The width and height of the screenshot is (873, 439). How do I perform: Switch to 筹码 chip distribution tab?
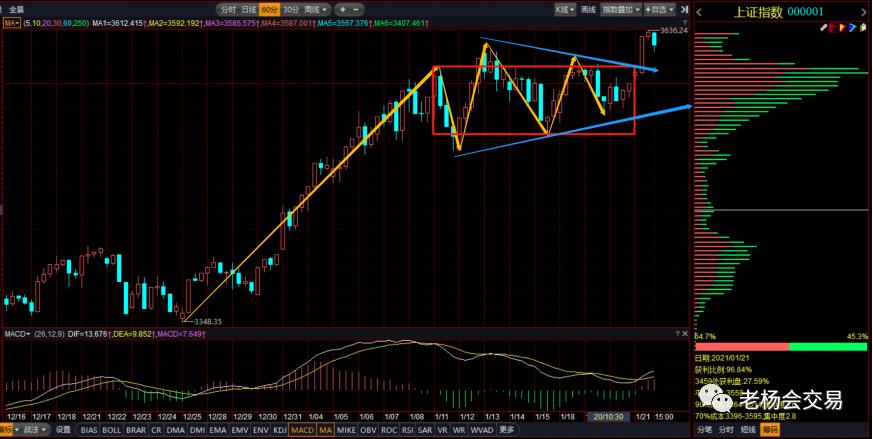pos(770,430)
